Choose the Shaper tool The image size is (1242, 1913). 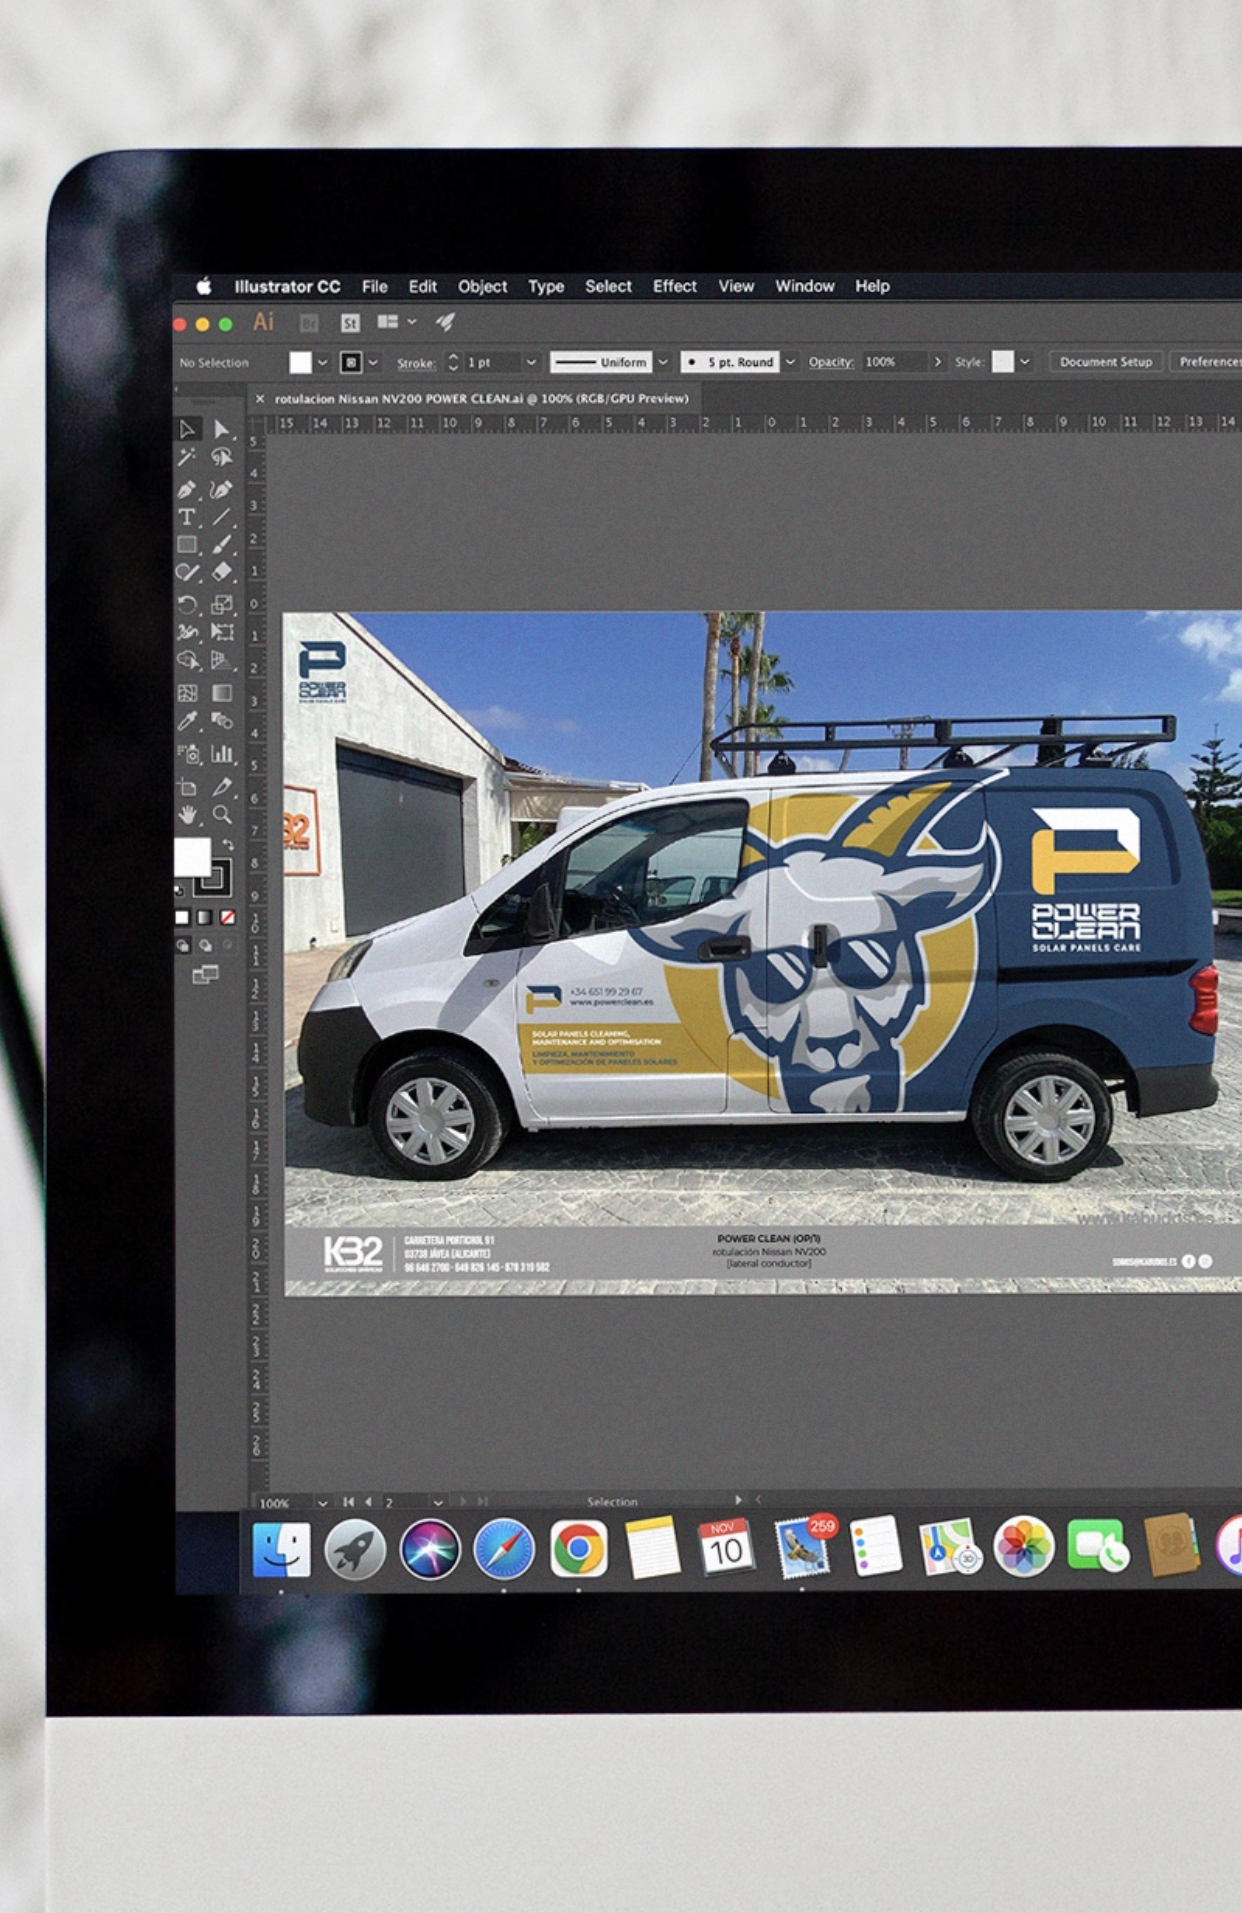coord(187,573)
